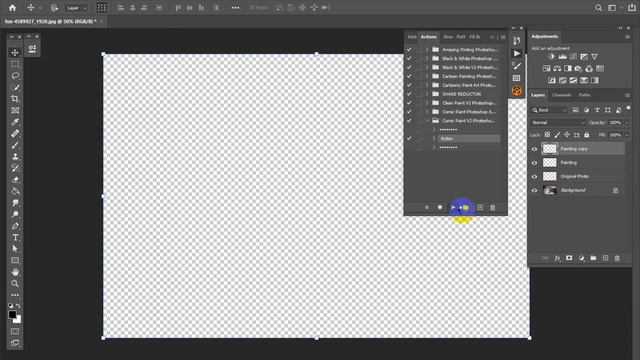This screenshot has width=640, height=360.
Task: Hide the Painting layer
Action: point(534,163)
